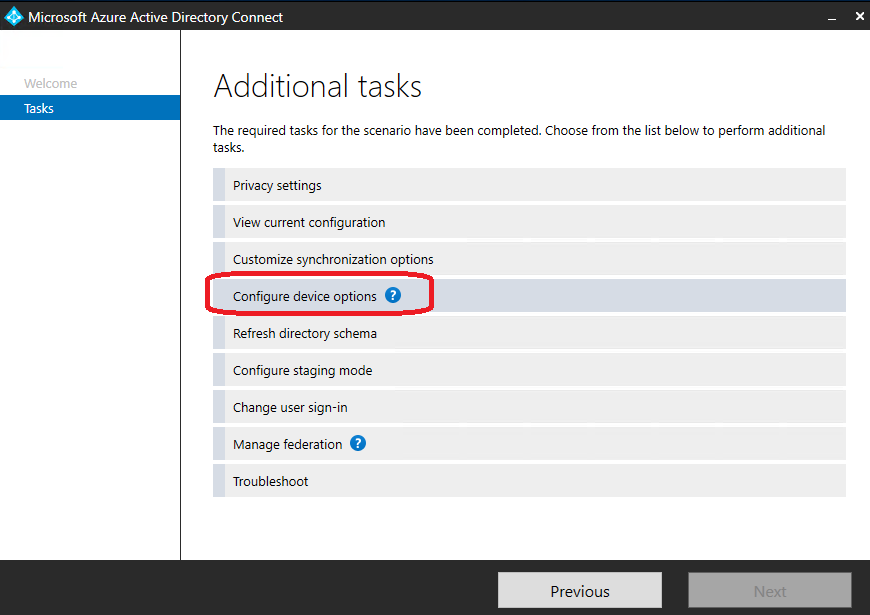Select the Welcome entry in the sidebar
Viewport: 870px width, 615px height.
(51, 83)
